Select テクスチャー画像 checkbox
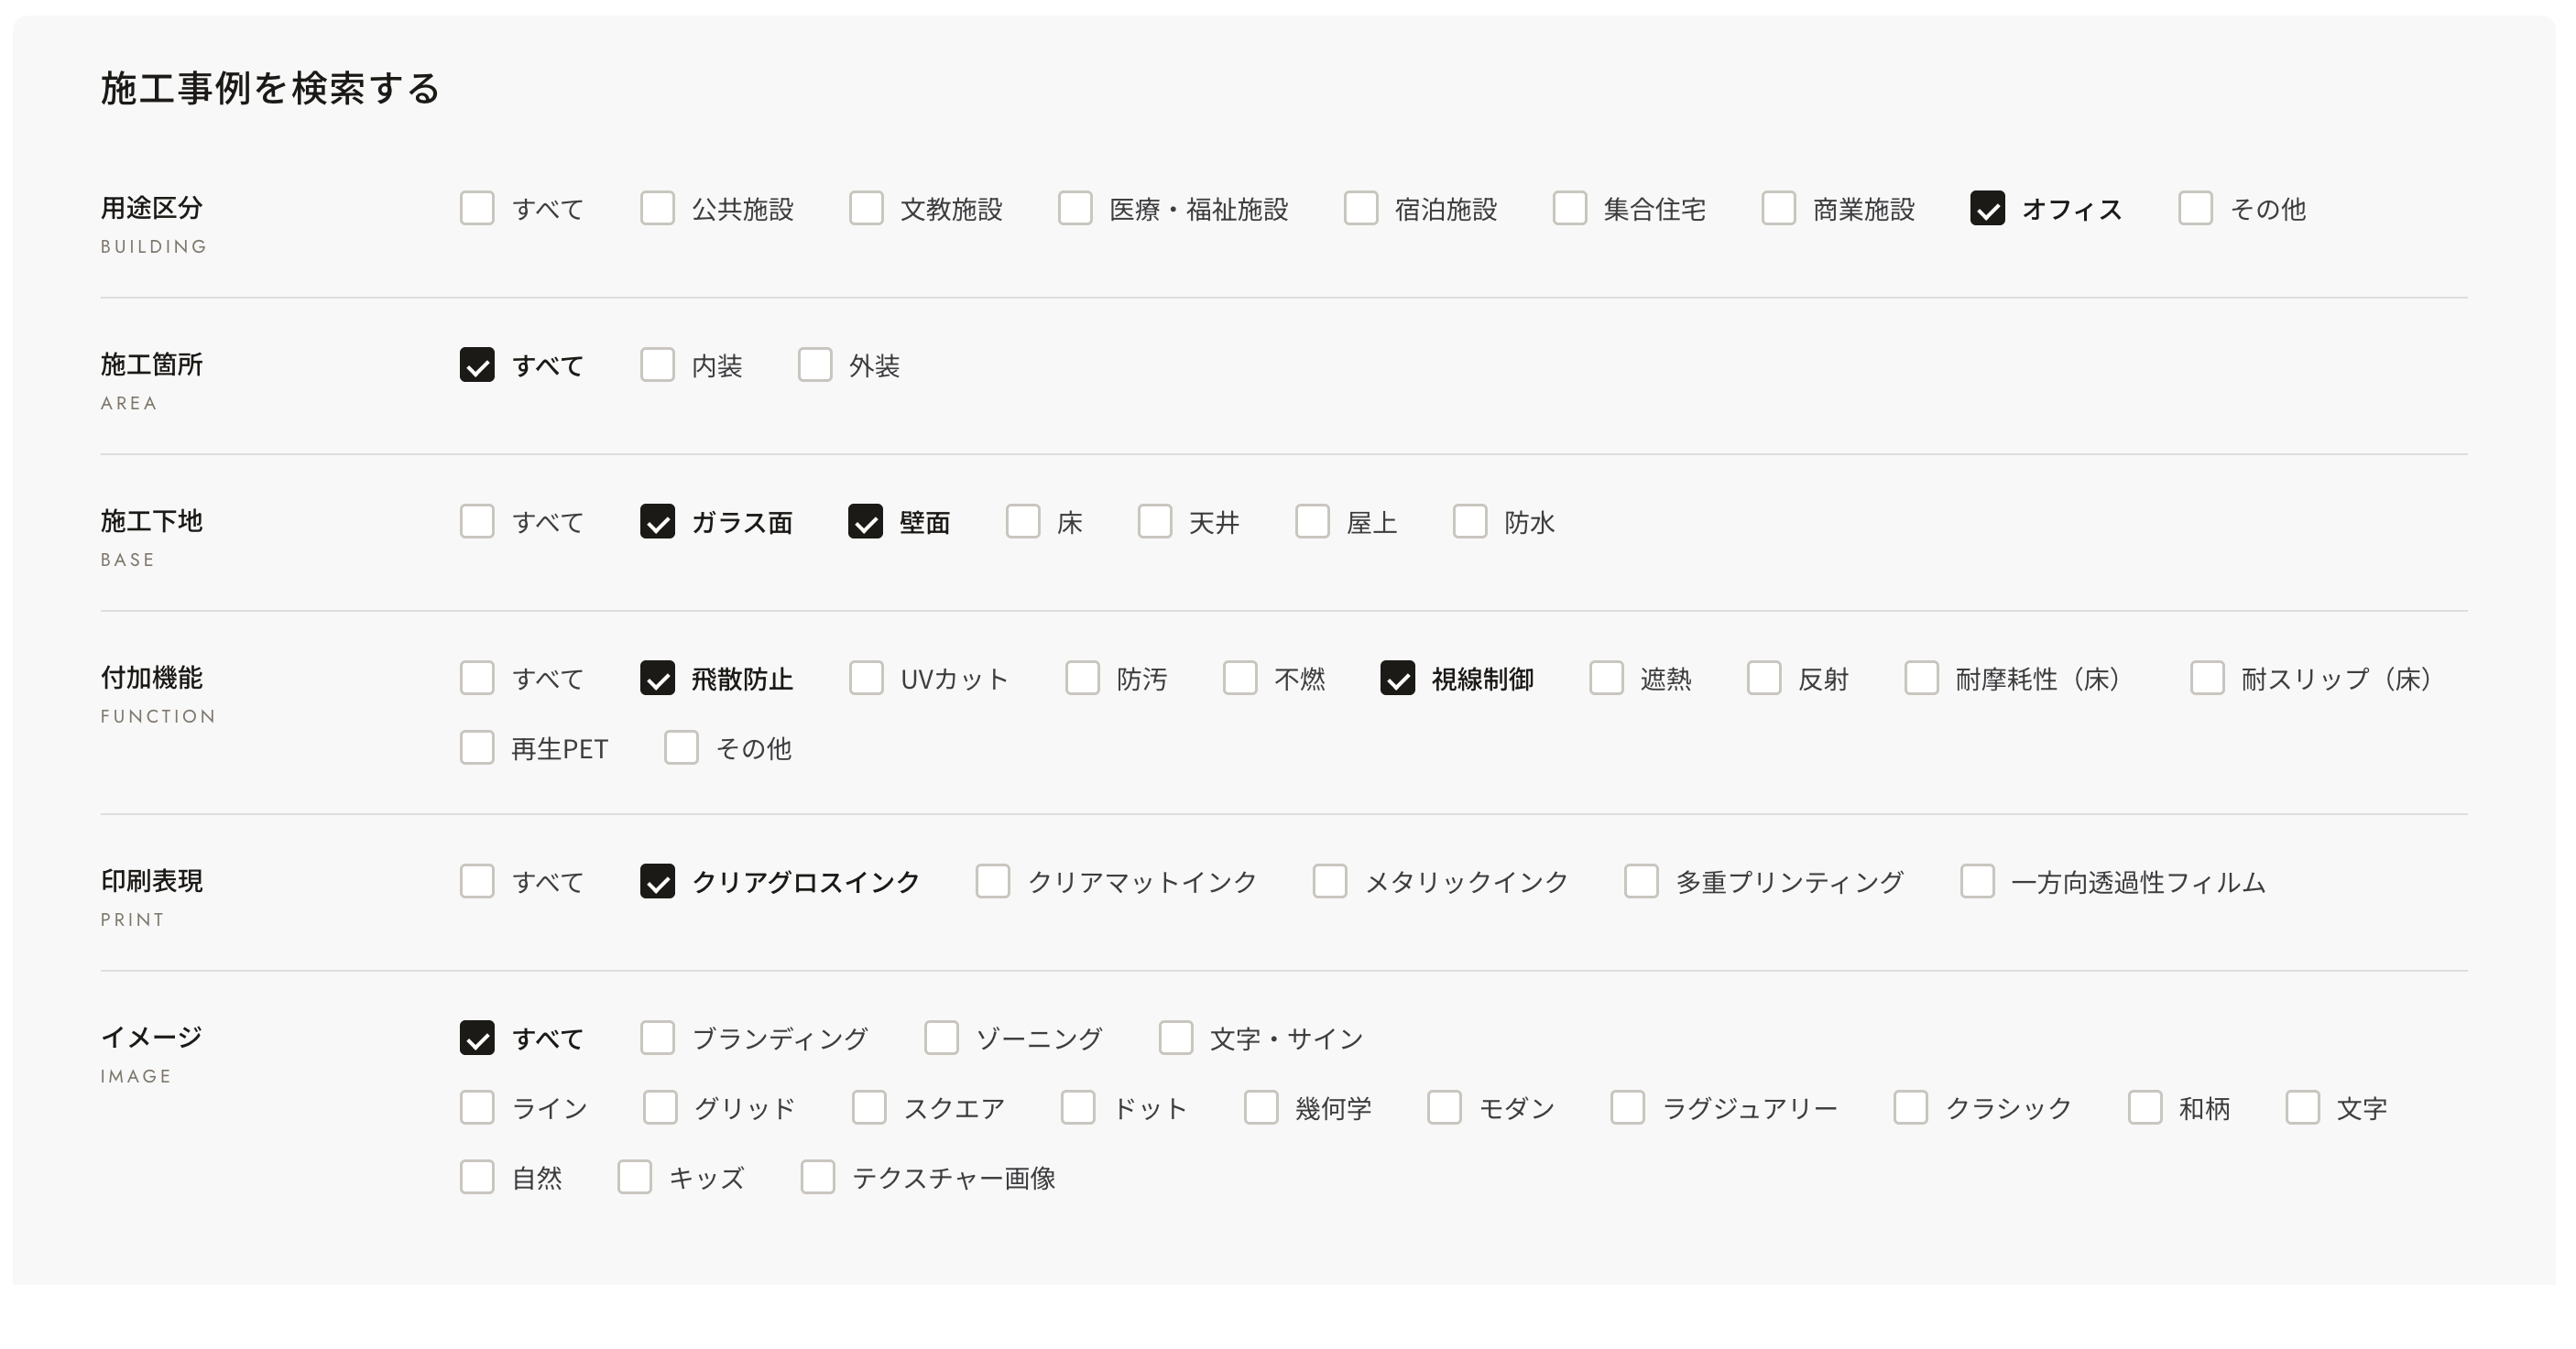 click(x=818, y=1177)
